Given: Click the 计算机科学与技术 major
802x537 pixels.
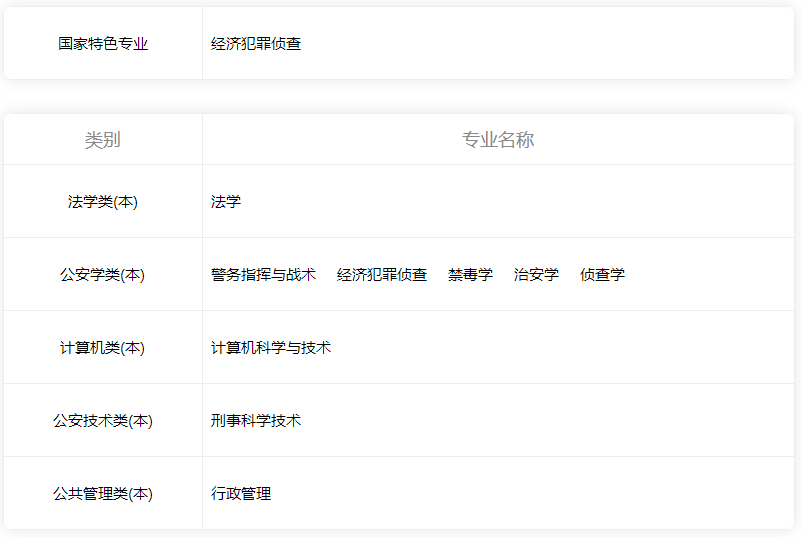Looking at the screenshot, I should point(271,348).
